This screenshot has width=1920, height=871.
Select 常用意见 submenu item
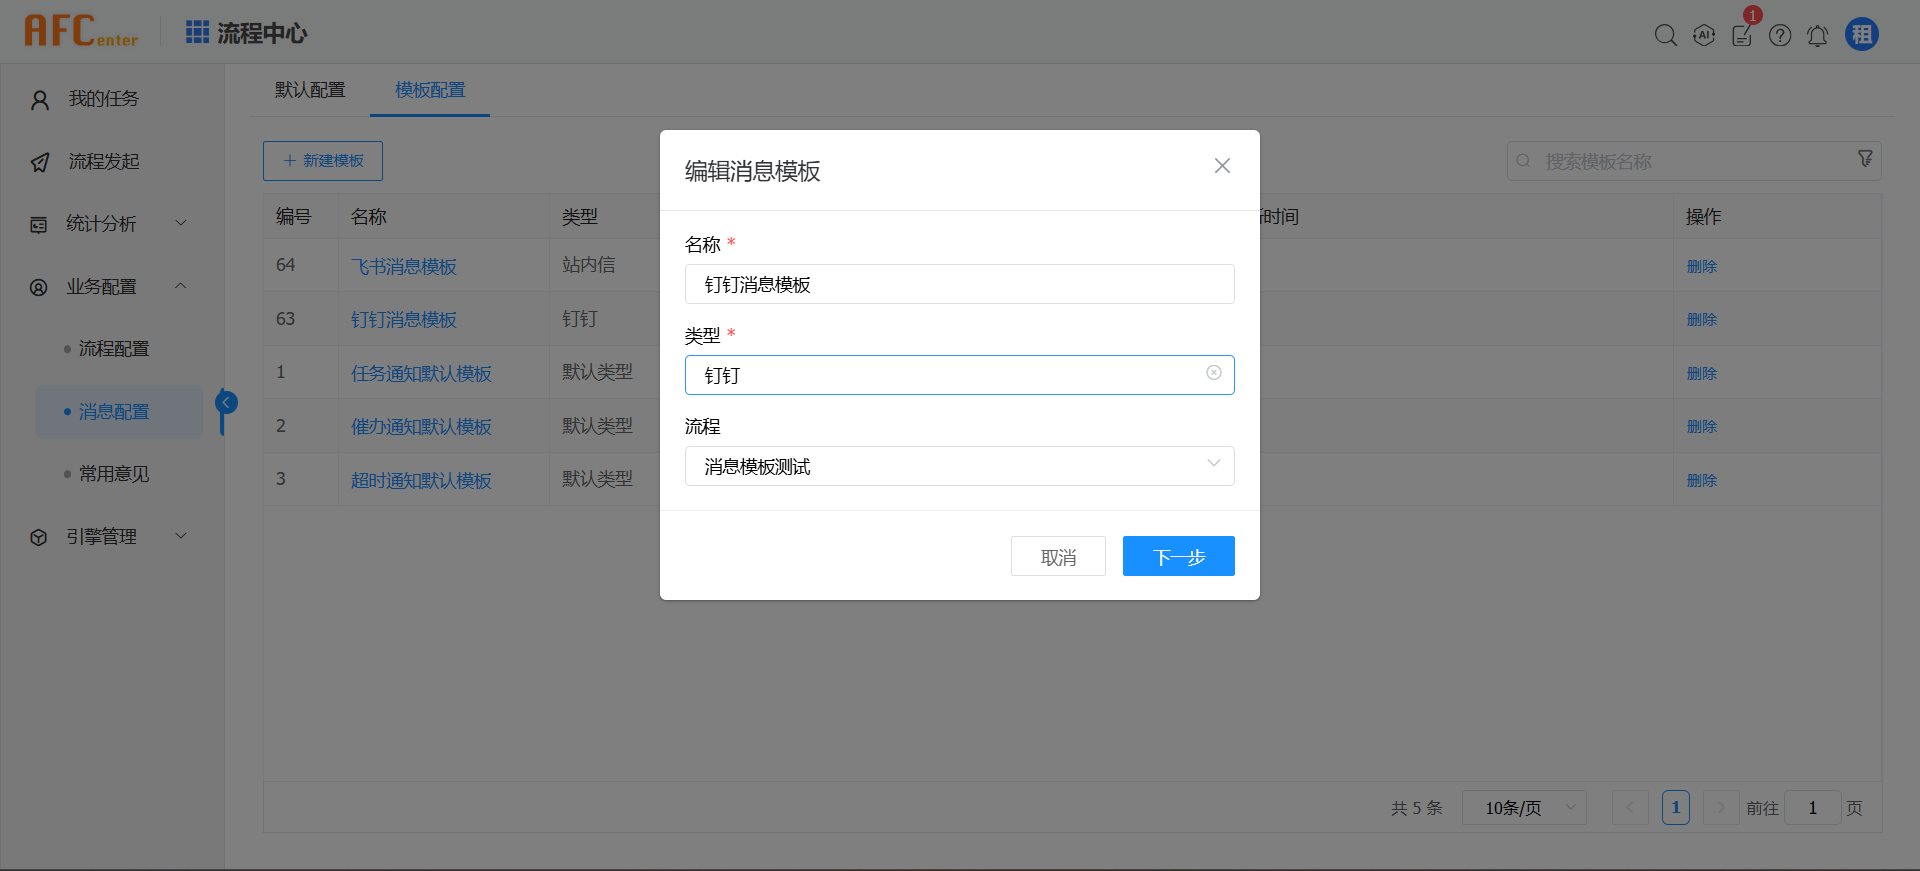(114, 474)
